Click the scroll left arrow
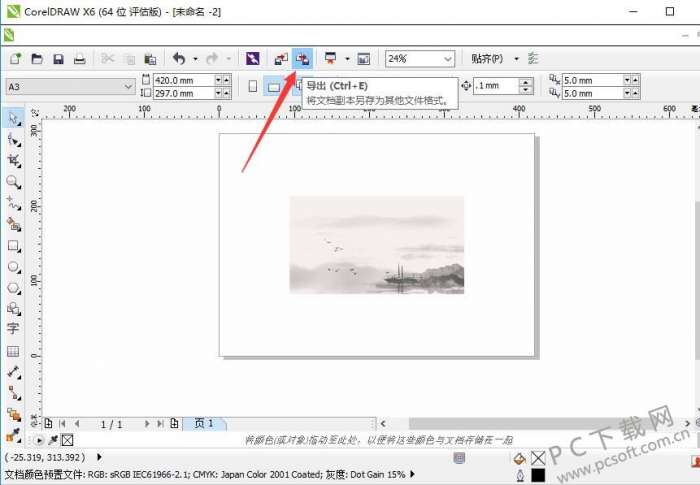 [383, 423]
